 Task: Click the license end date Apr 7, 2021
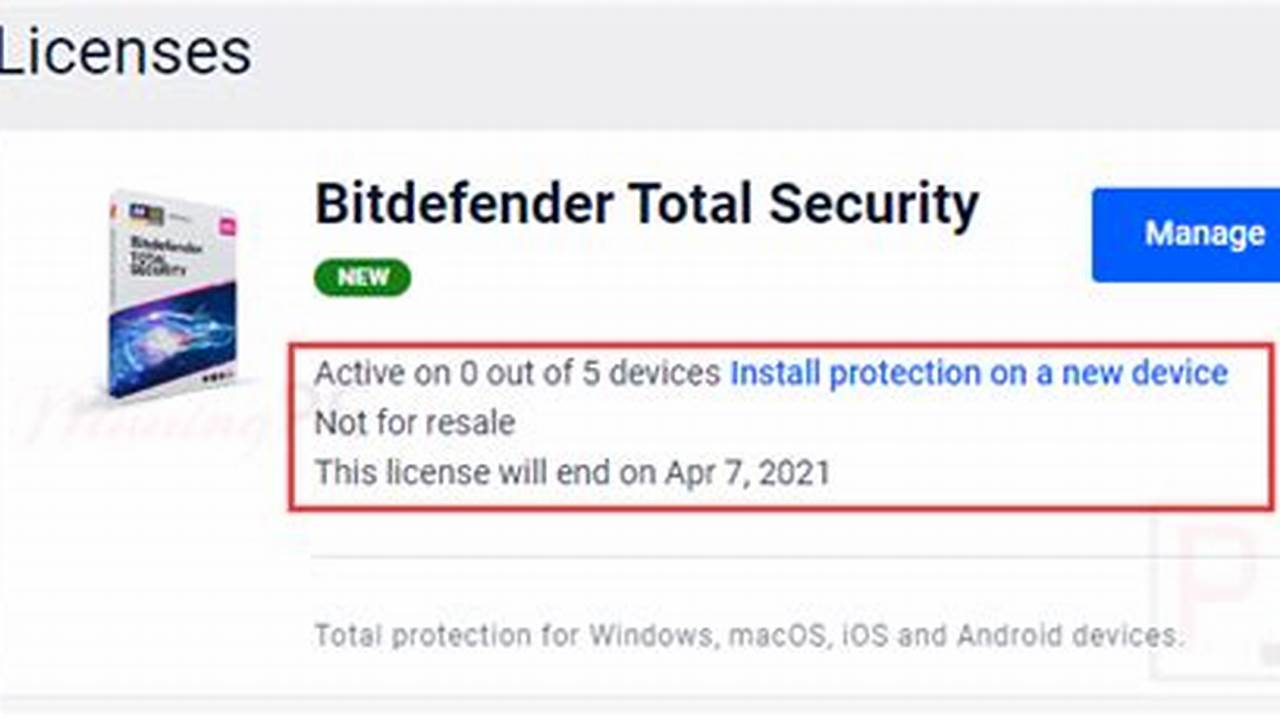click(750, 472)
